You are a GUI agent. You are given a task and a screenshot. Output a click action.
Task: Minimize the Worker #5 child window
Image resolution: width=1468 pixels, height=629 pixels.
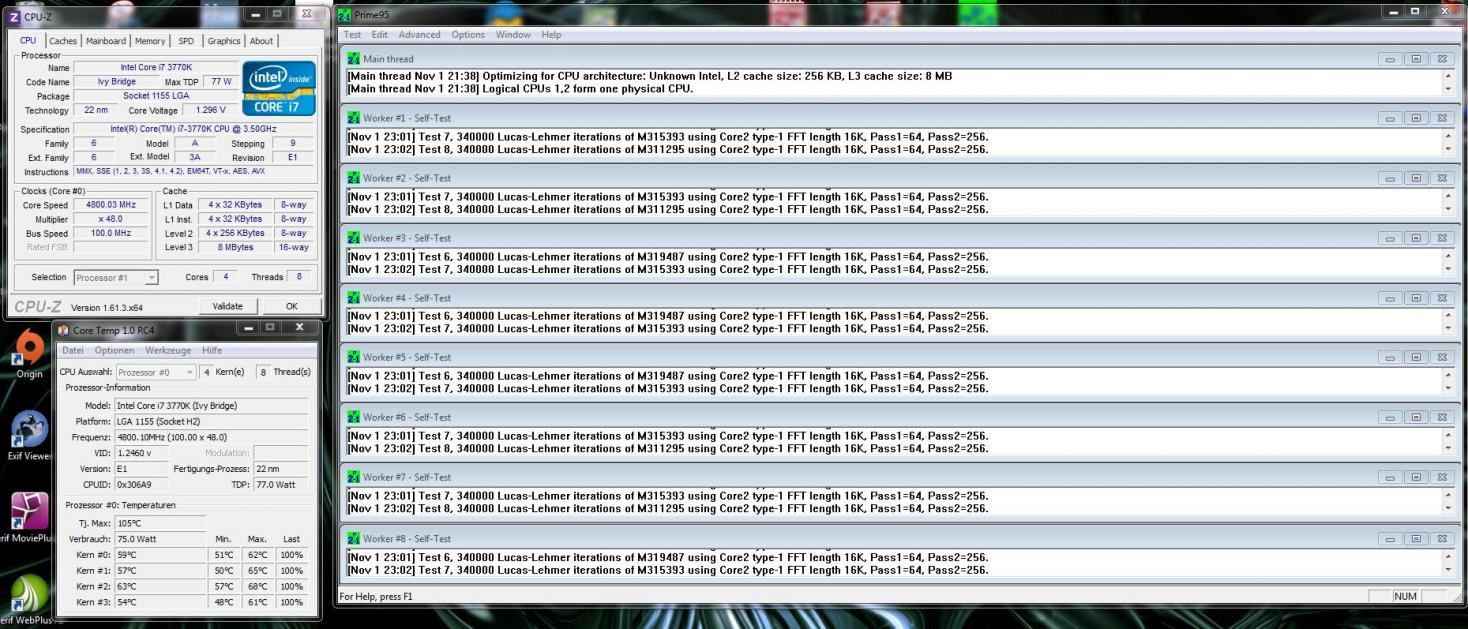(1392, 357)
